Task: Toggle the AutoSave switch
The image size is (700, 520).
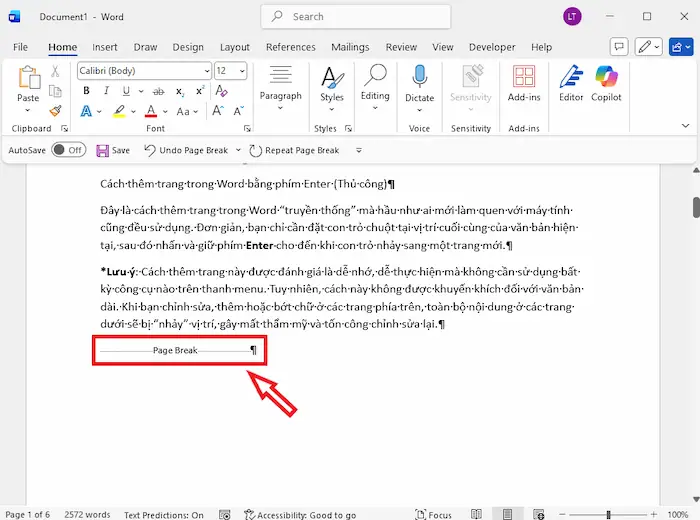Action: [69, 150]
